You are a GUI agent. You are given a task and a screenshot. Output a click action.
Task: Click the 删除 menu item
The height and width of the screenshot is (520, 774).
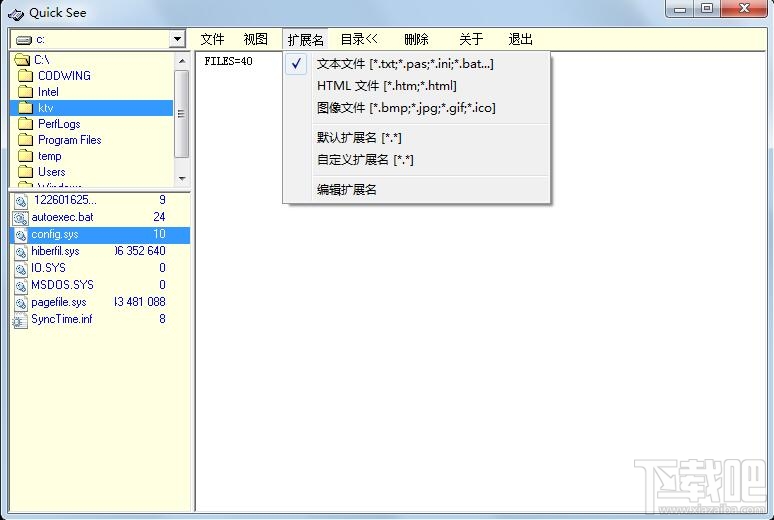point(416,39)
